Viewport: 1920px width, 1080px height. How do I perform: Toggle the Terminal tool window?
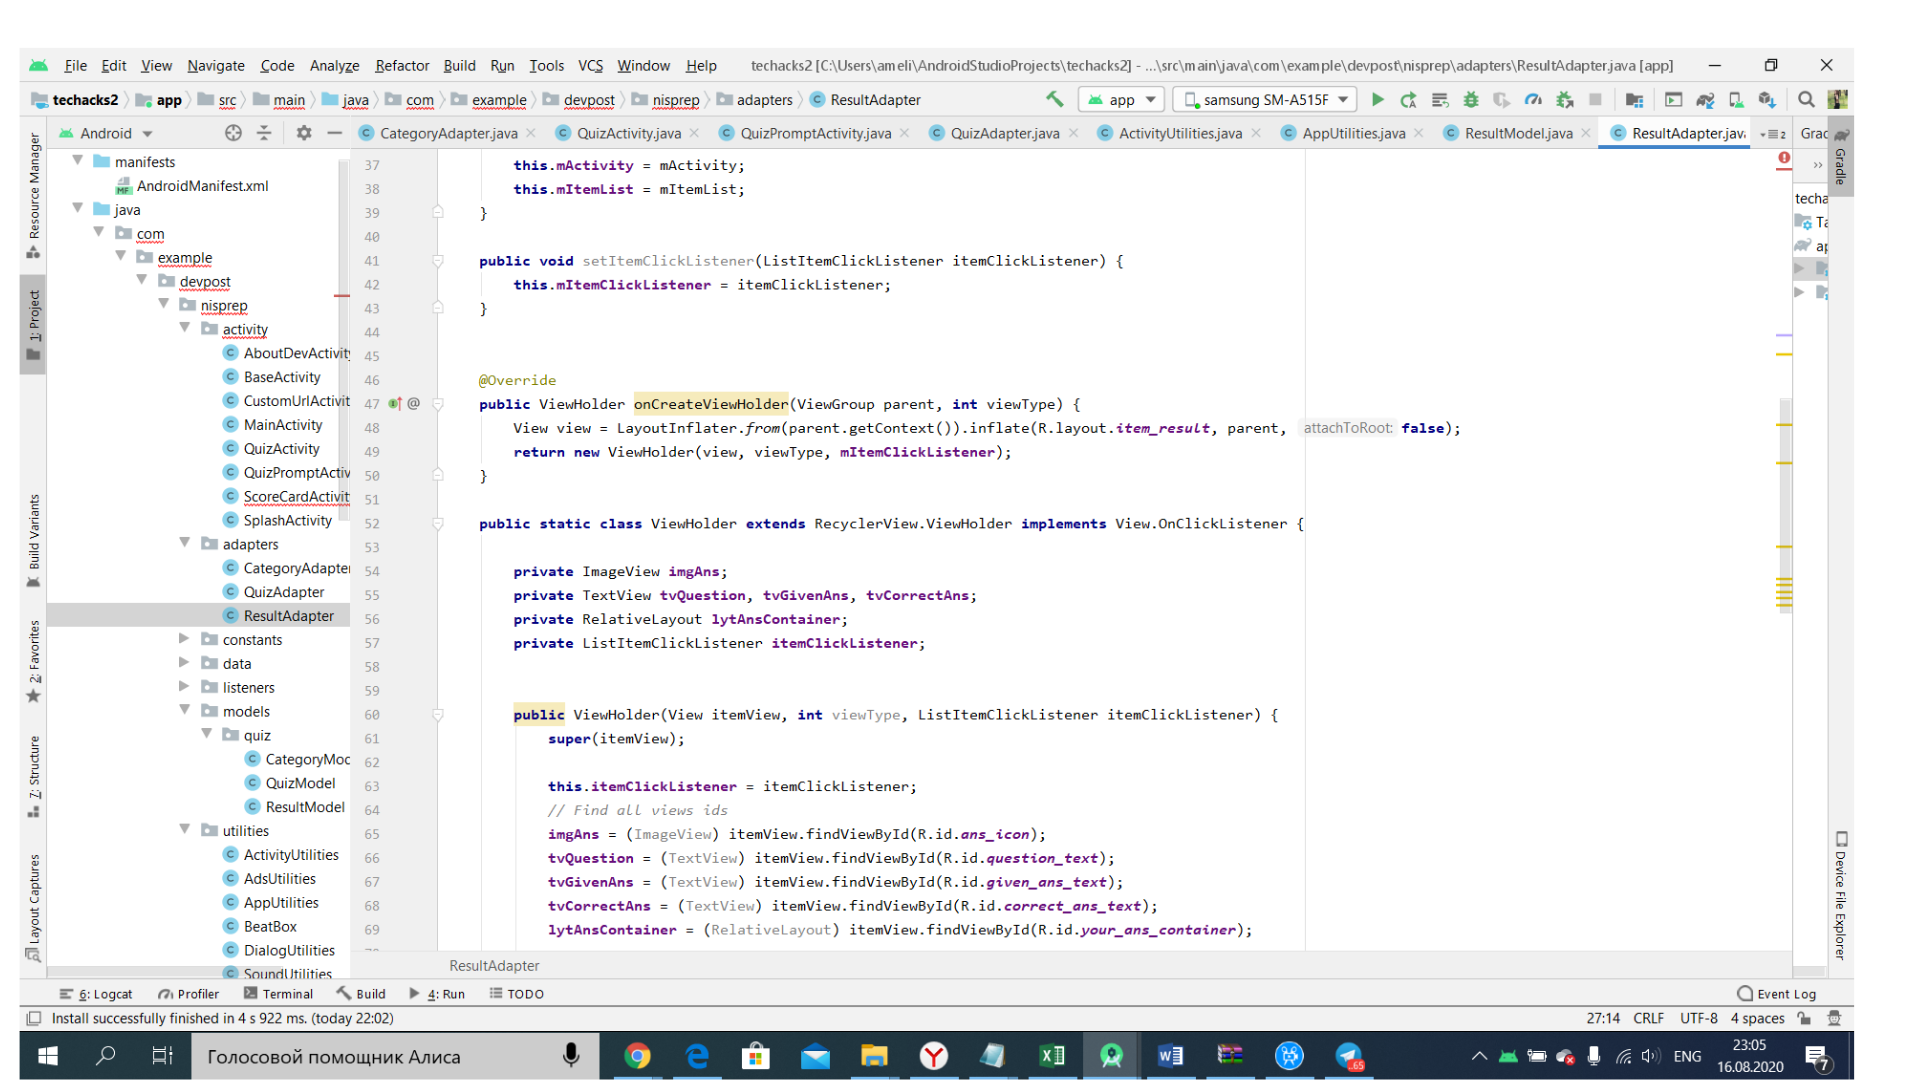pos(278,994)
